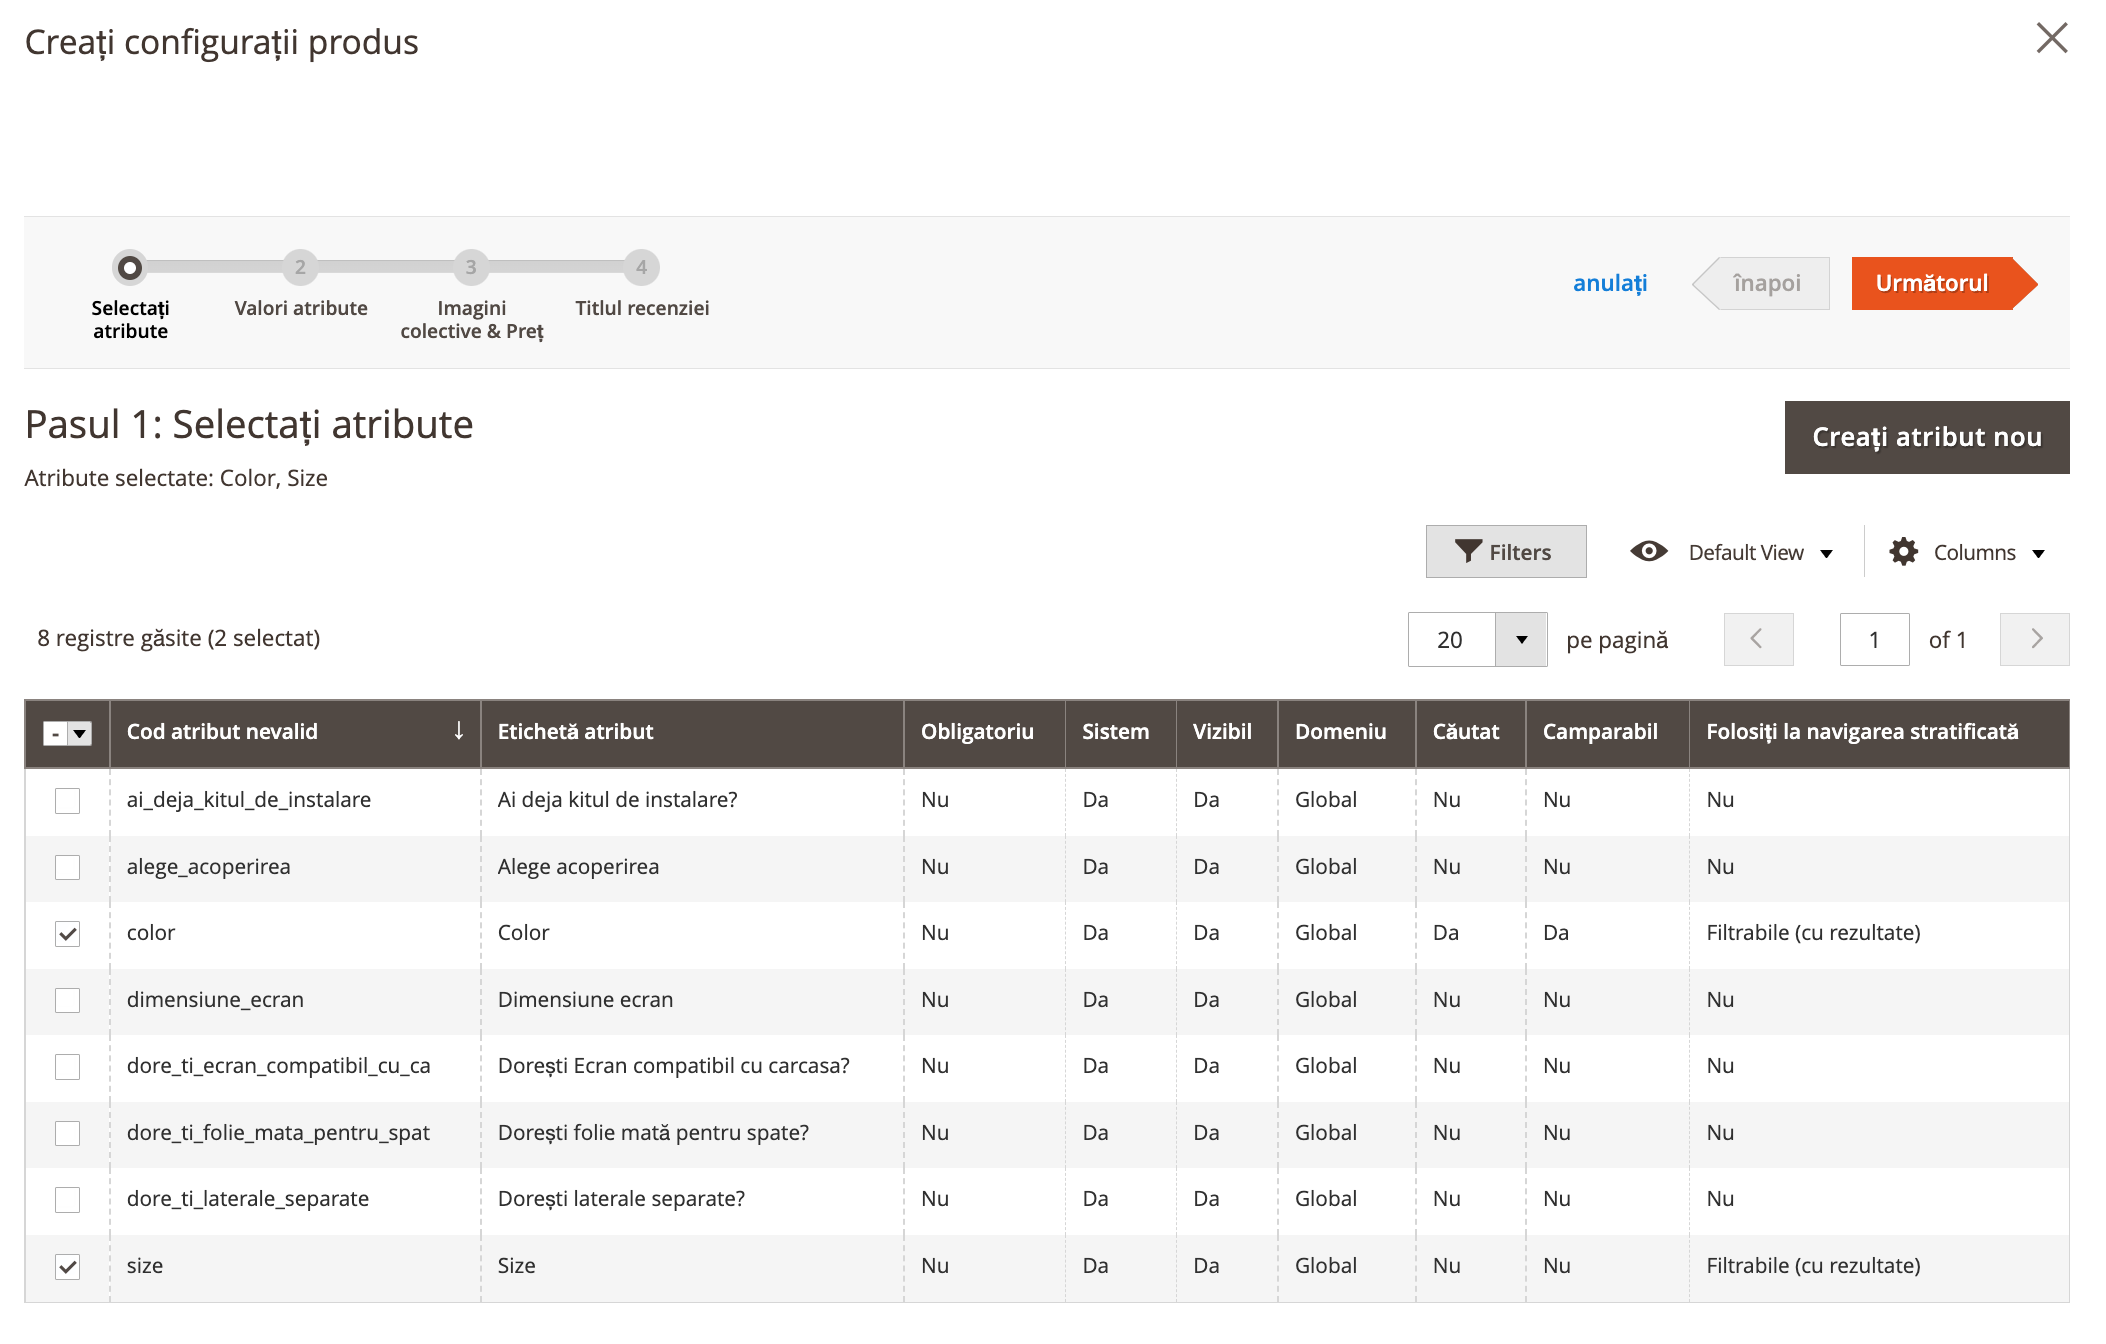Click the înapoi back button

pos(1761,283)
